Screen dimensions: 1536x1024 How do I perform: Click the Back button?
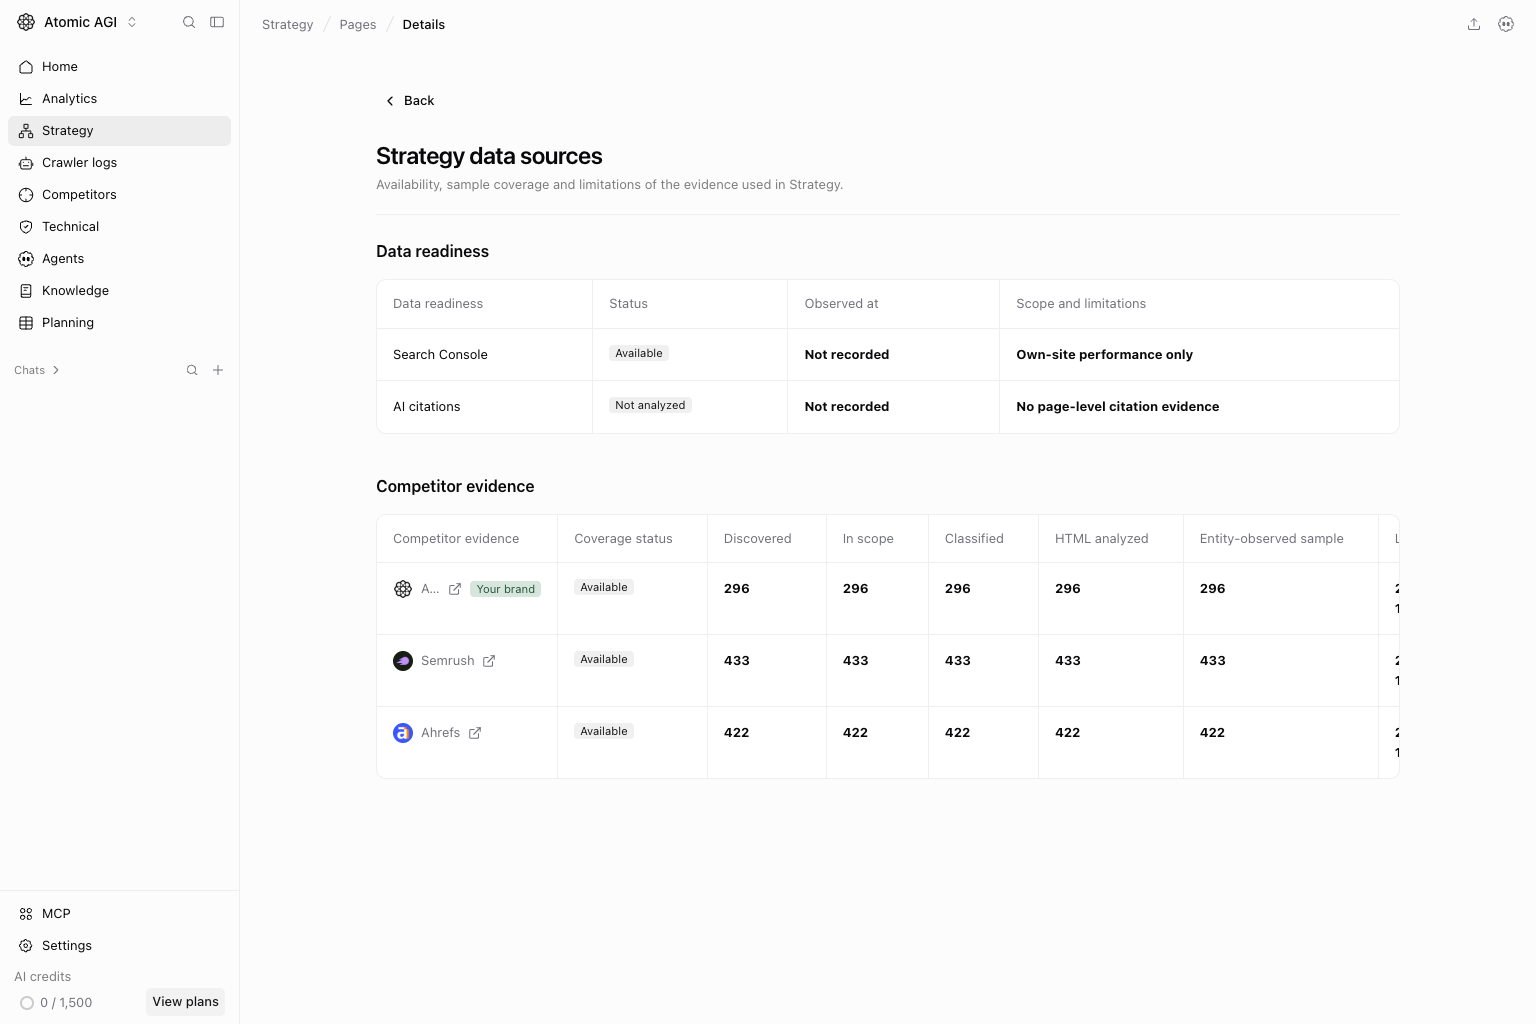410,101
